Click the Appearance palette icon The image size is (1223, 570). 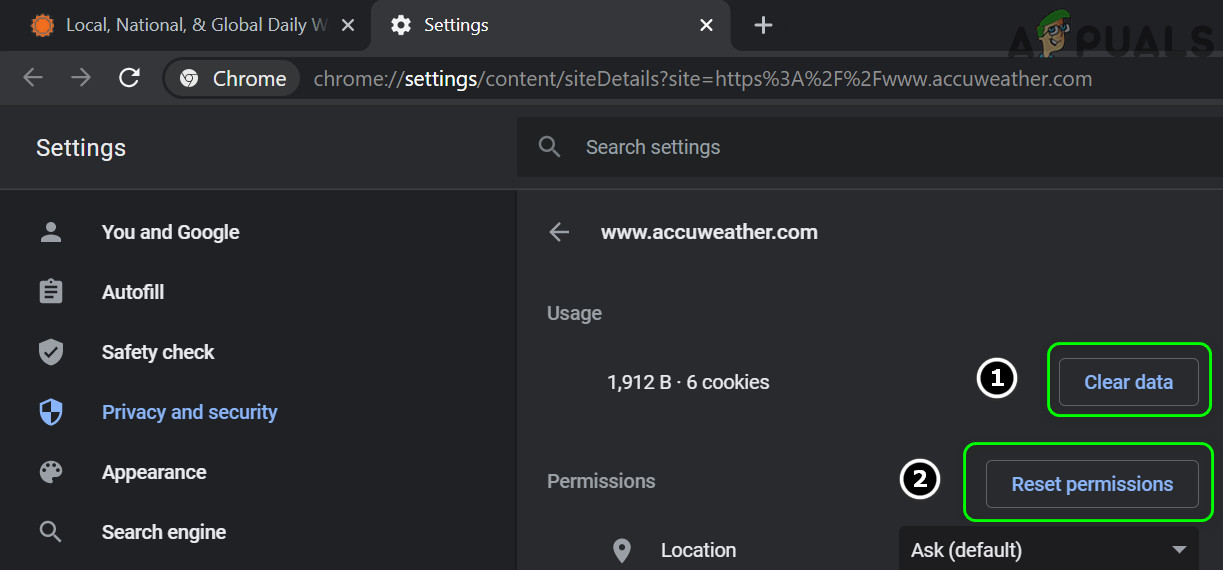(x=50, y=472)
